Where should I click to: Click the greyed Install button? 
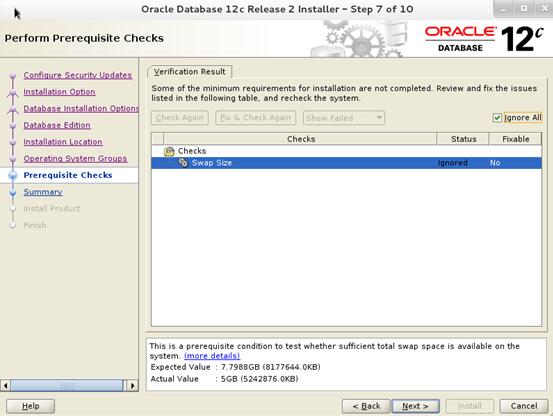(469, 406)
